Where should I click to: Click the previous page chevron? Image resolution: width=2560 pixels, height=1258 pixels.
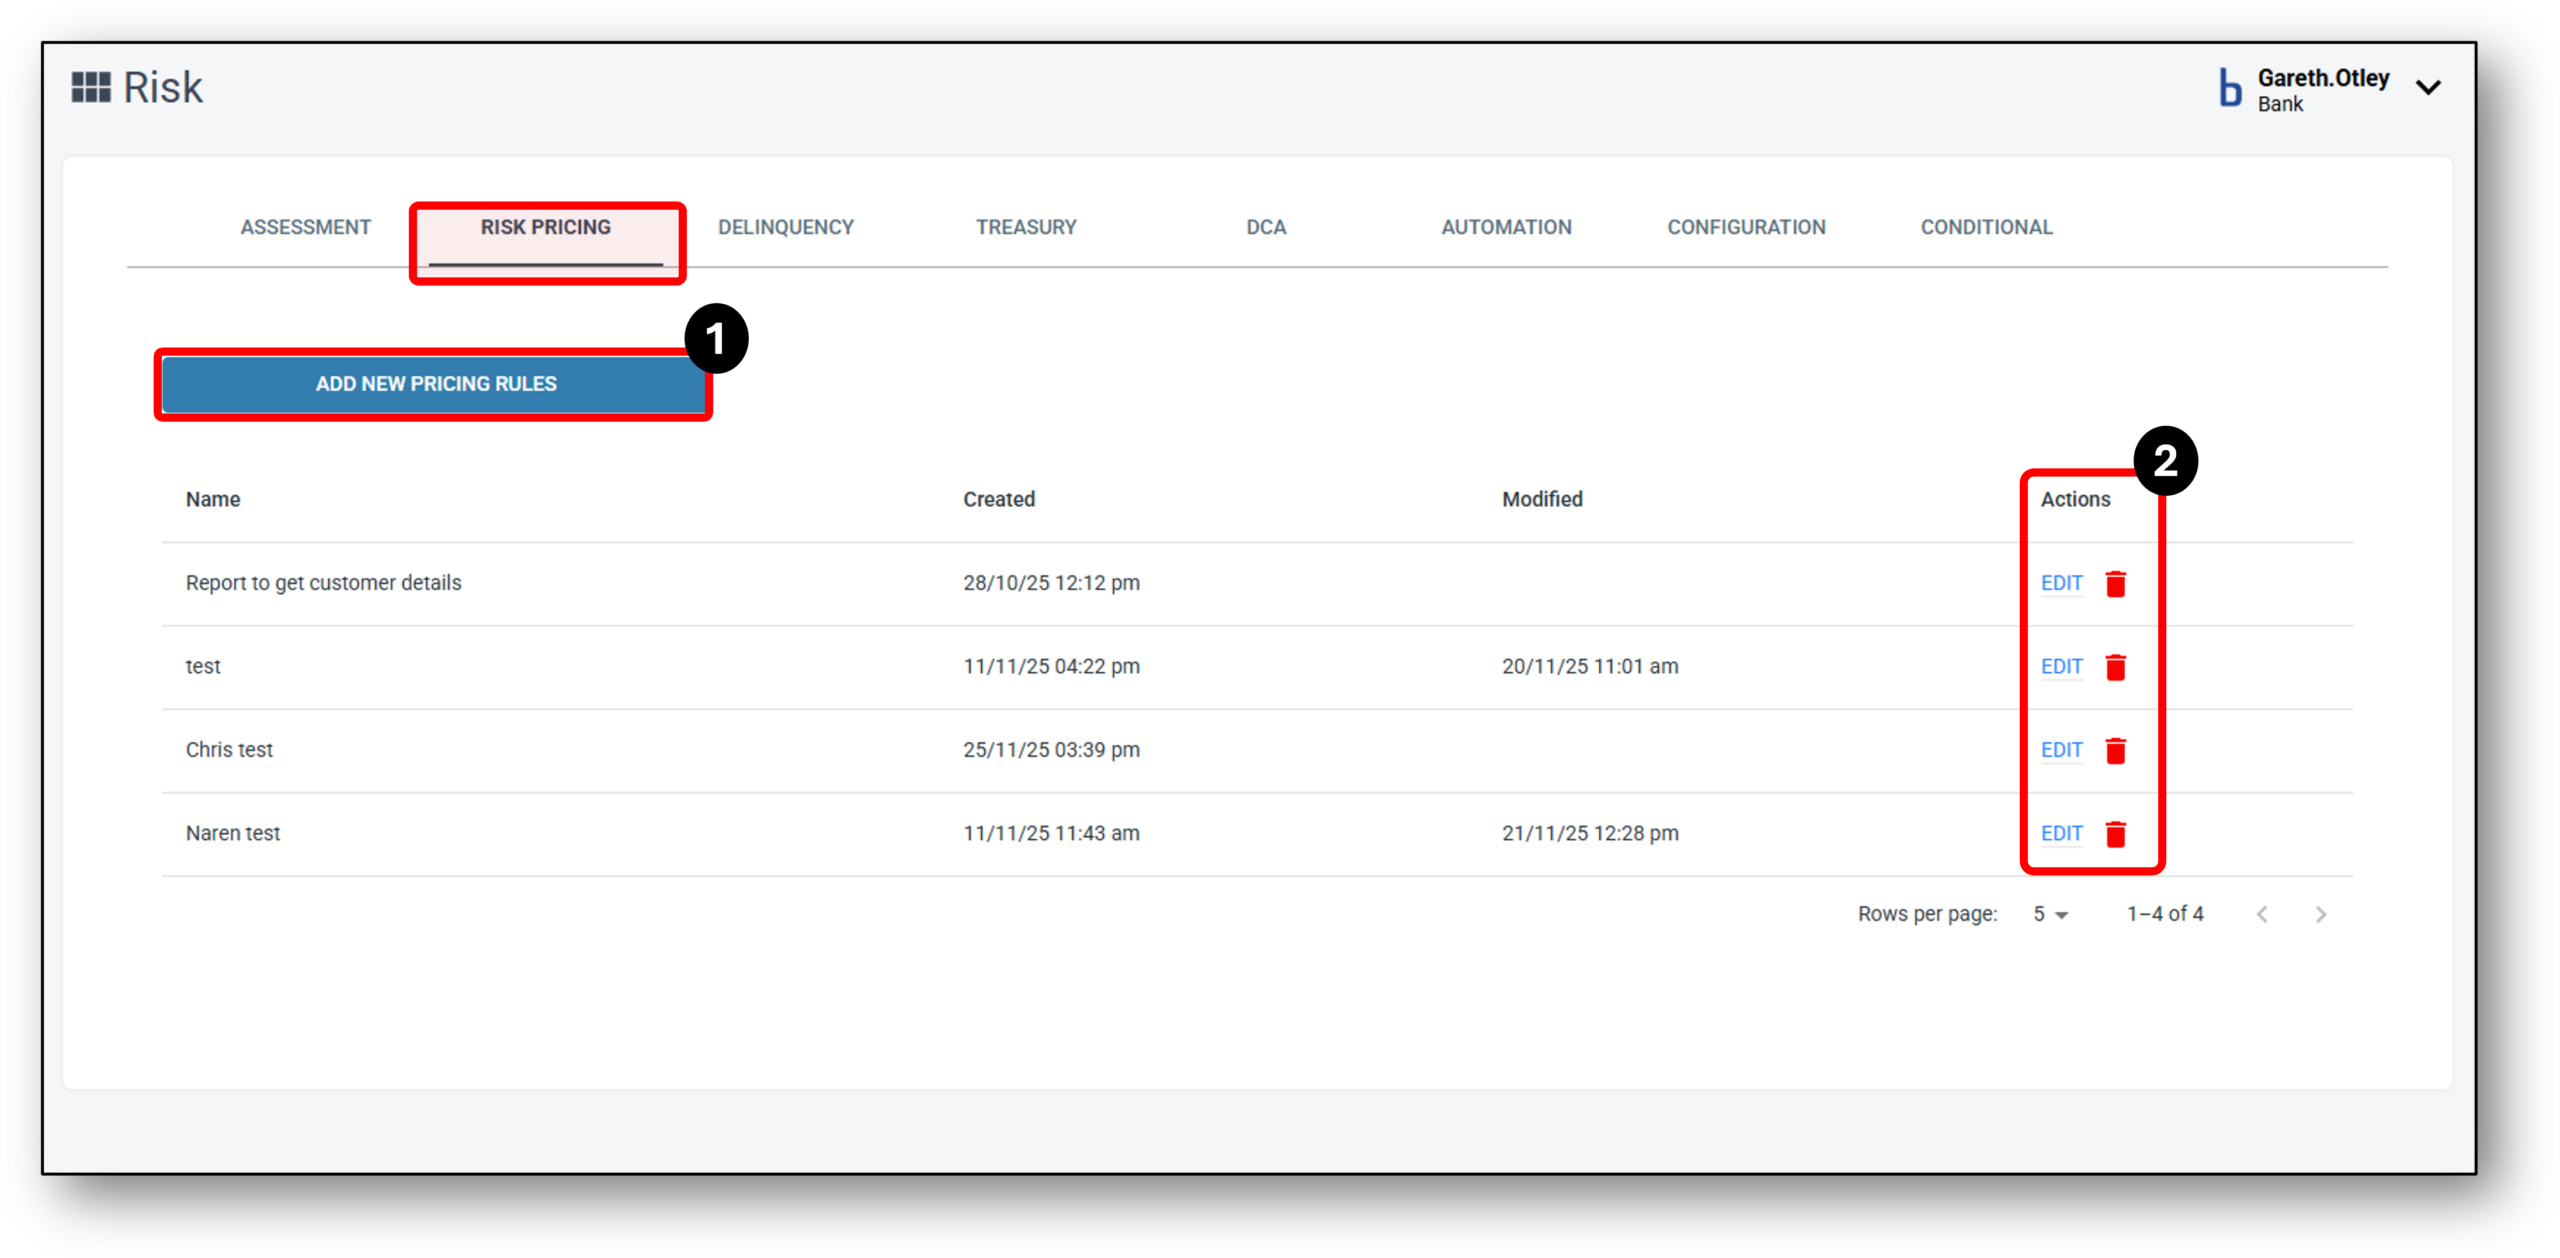click(x=2264, y=913)
